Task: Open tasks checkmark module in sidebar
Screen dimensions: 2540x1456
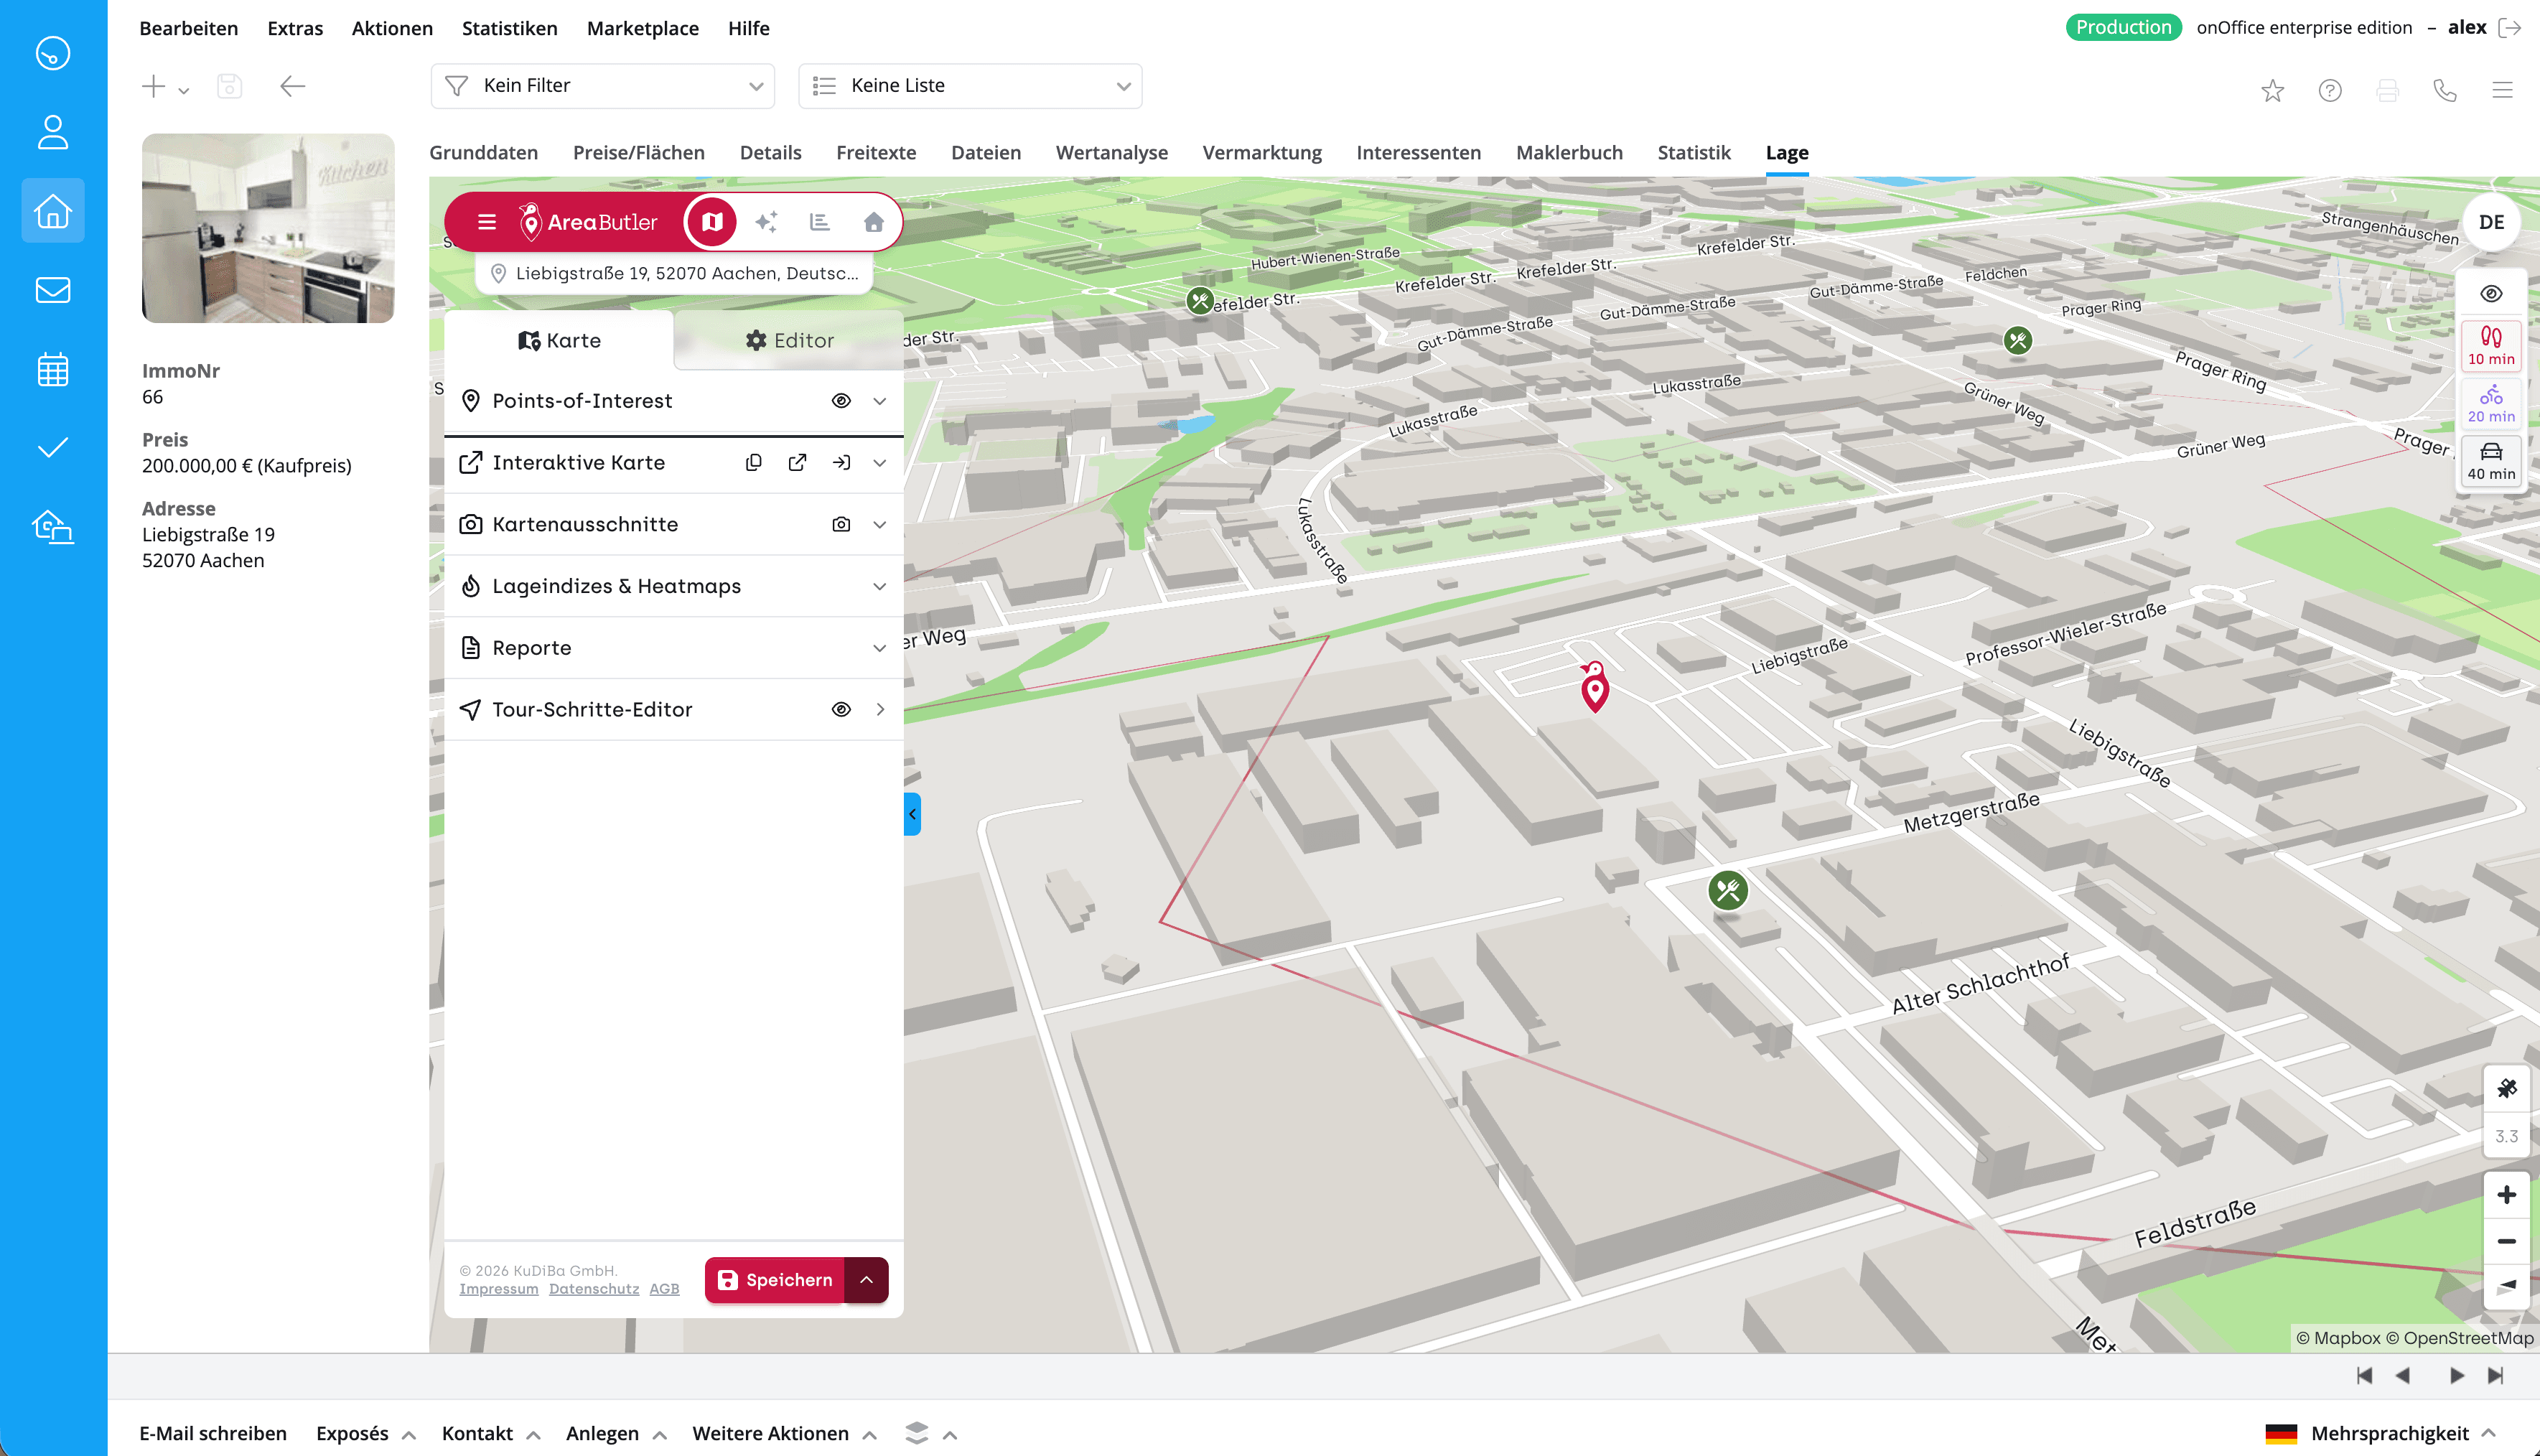Action: click(53, 447)
